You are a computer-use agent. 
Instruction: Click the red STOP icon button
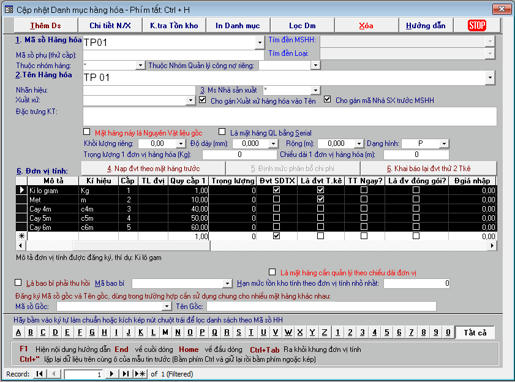(477, 25)
